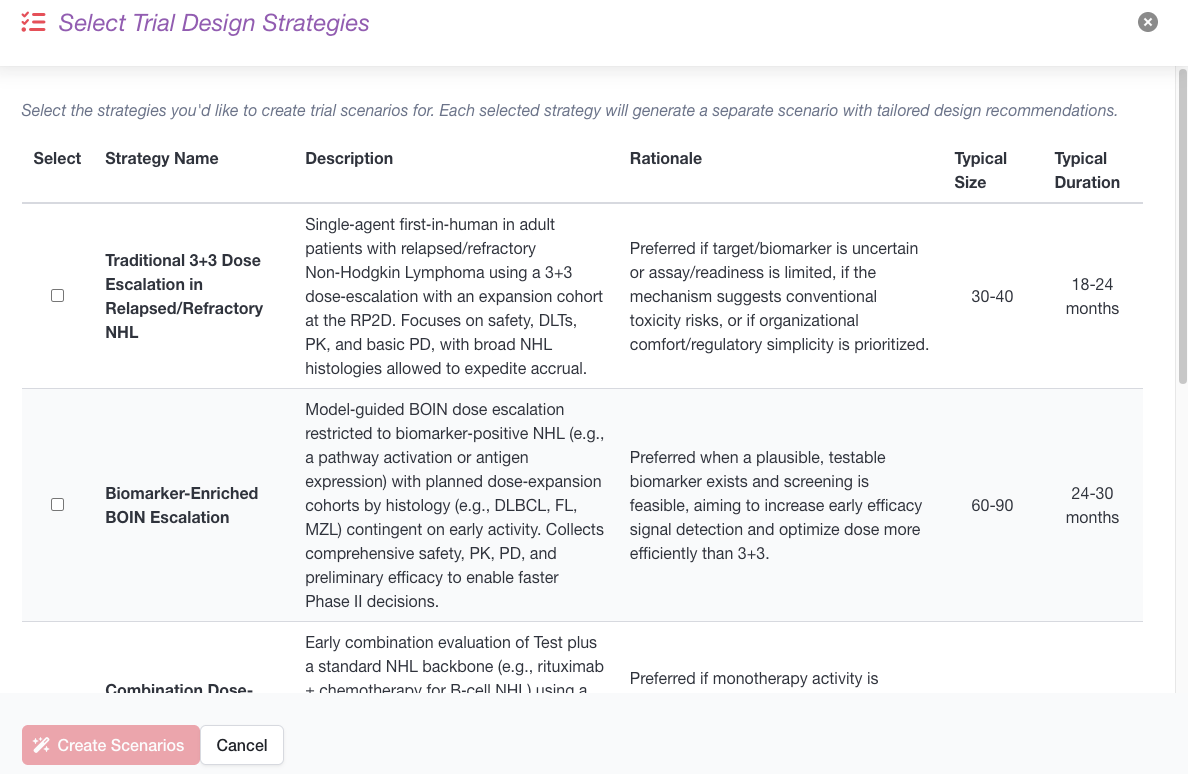Click the vertical scrollbar of the strategies list
The width and height of the screenshot is (1188, 774).
coord(1182,230)
